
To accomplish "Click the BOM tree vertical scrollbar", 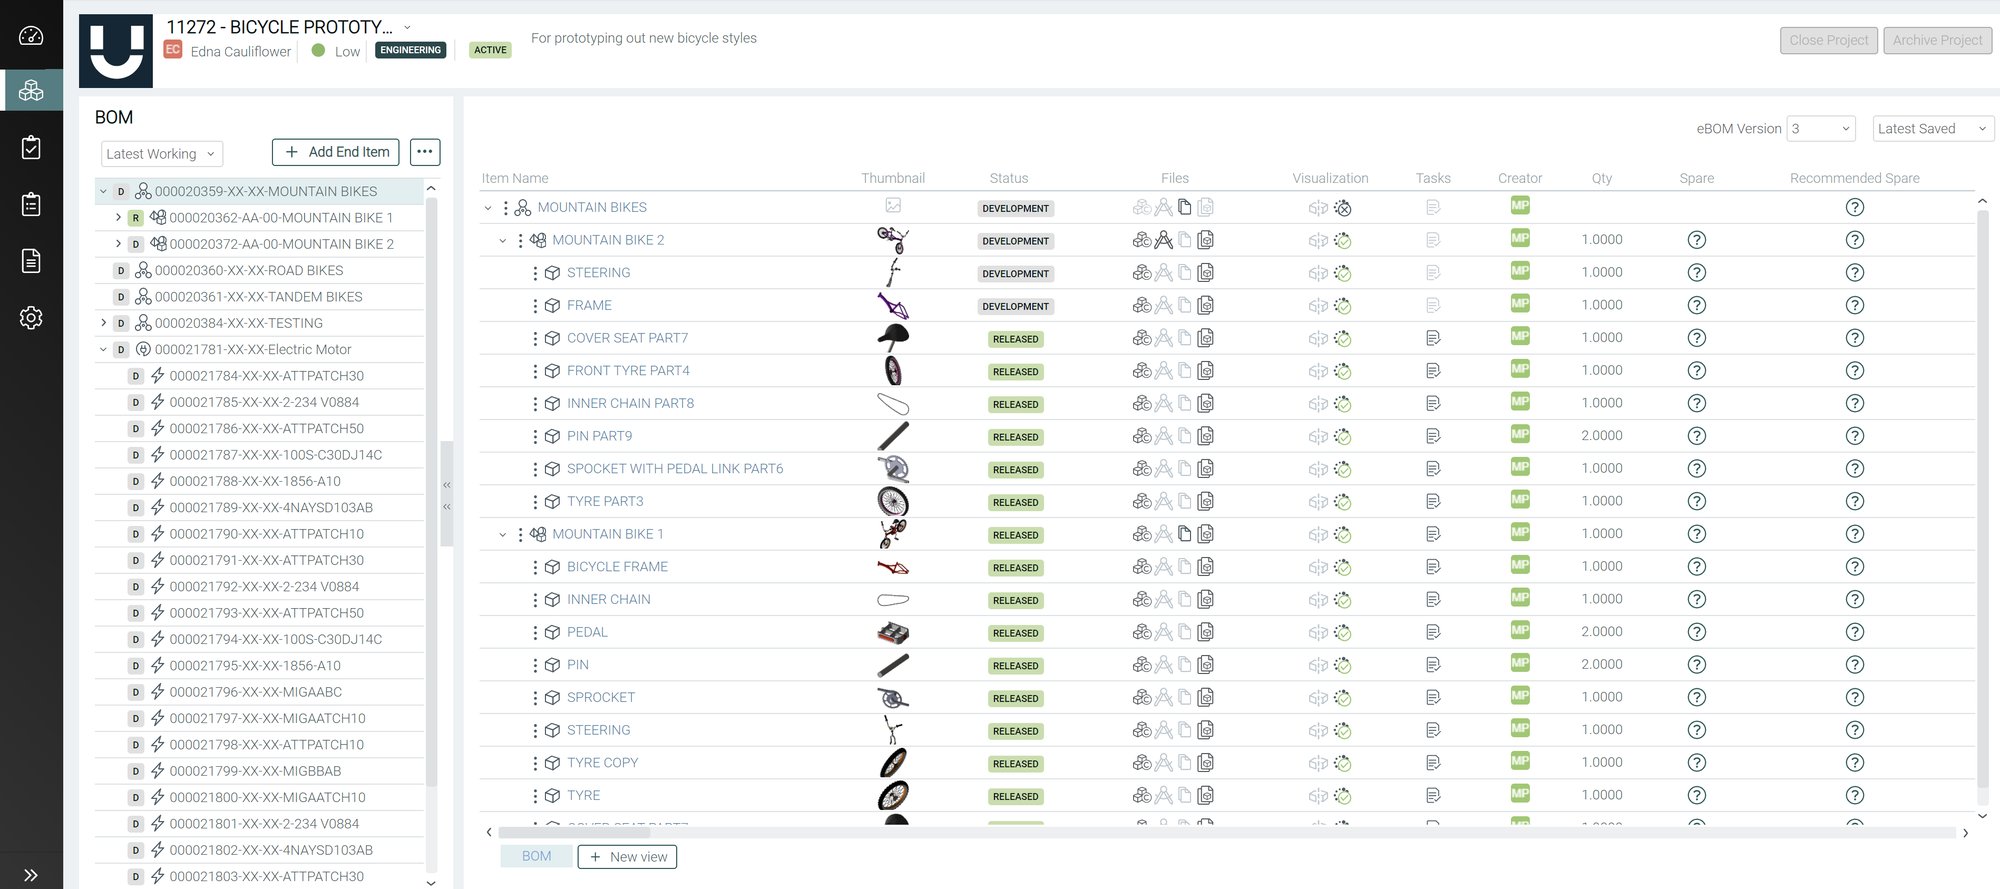I will (x=432, y=490).
